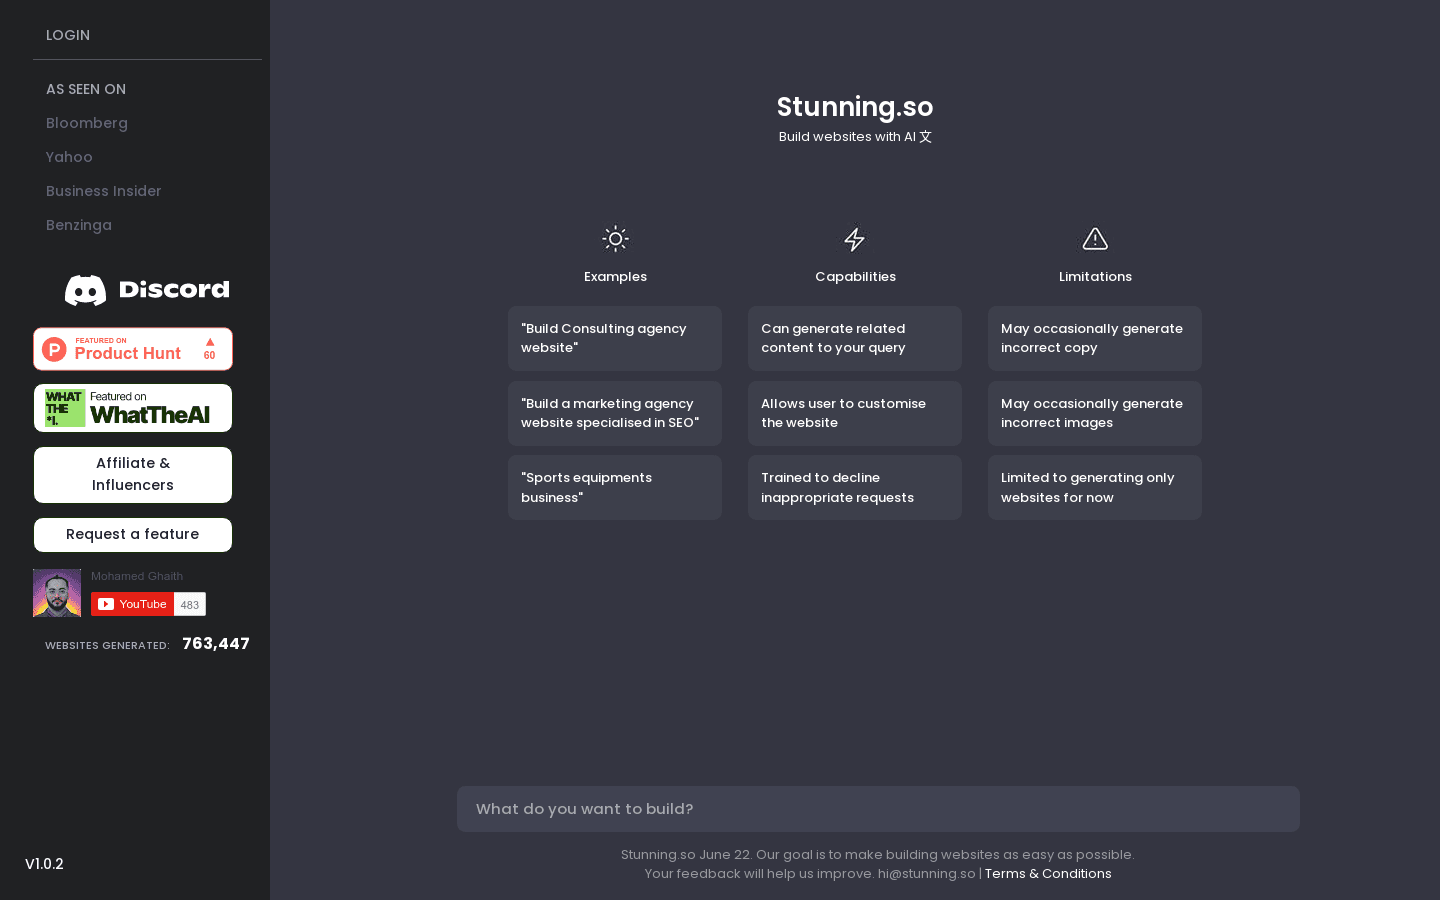Viewport: 1440px width, 900px height.
Task: Click the YouTube subscribe button
Action: [x=132, y=604]
